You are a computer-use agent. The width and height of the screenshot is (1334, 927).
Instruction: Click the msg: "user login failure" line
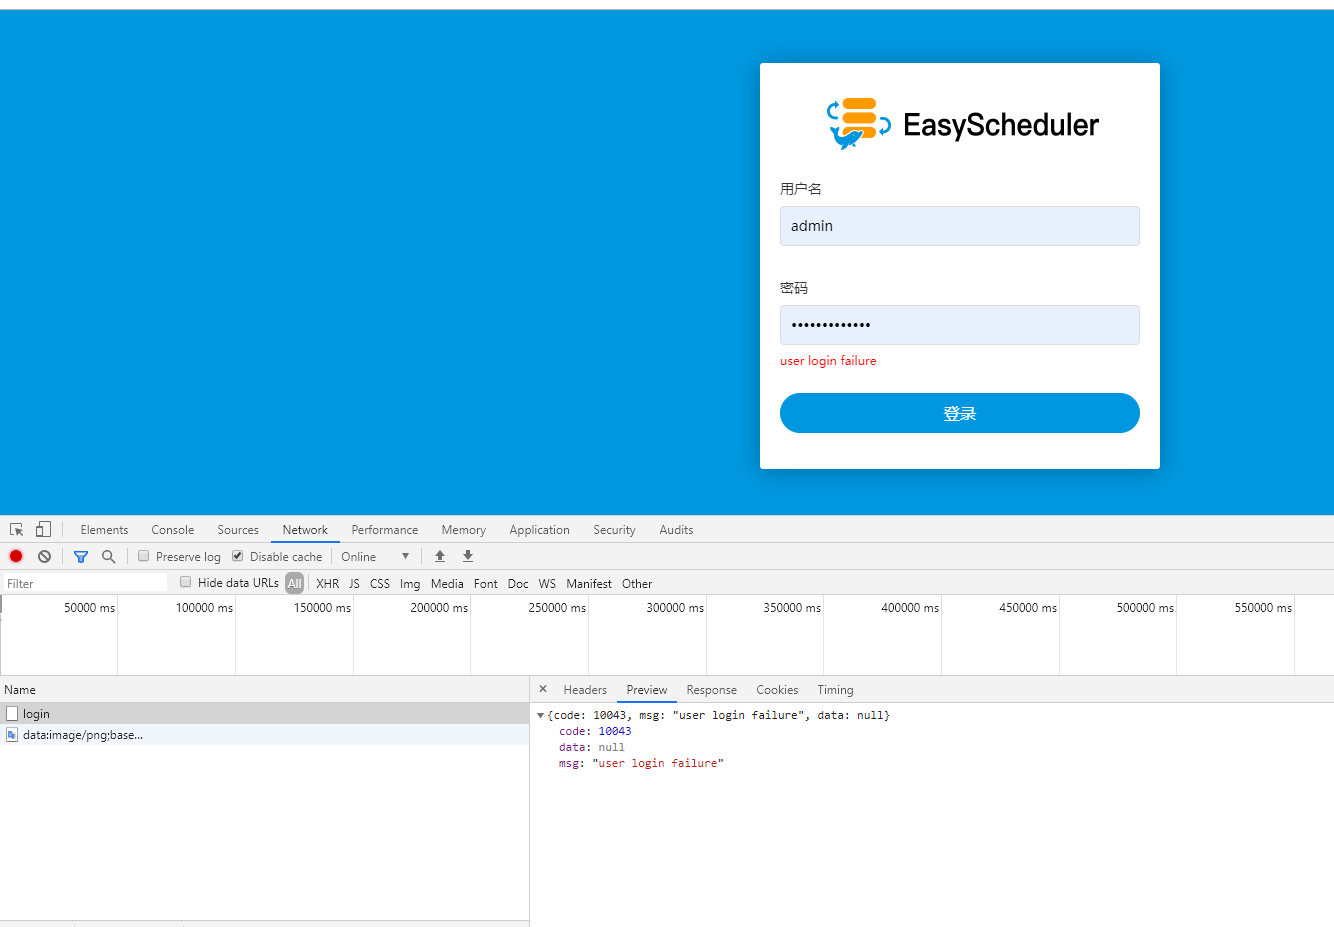[641, 763]
